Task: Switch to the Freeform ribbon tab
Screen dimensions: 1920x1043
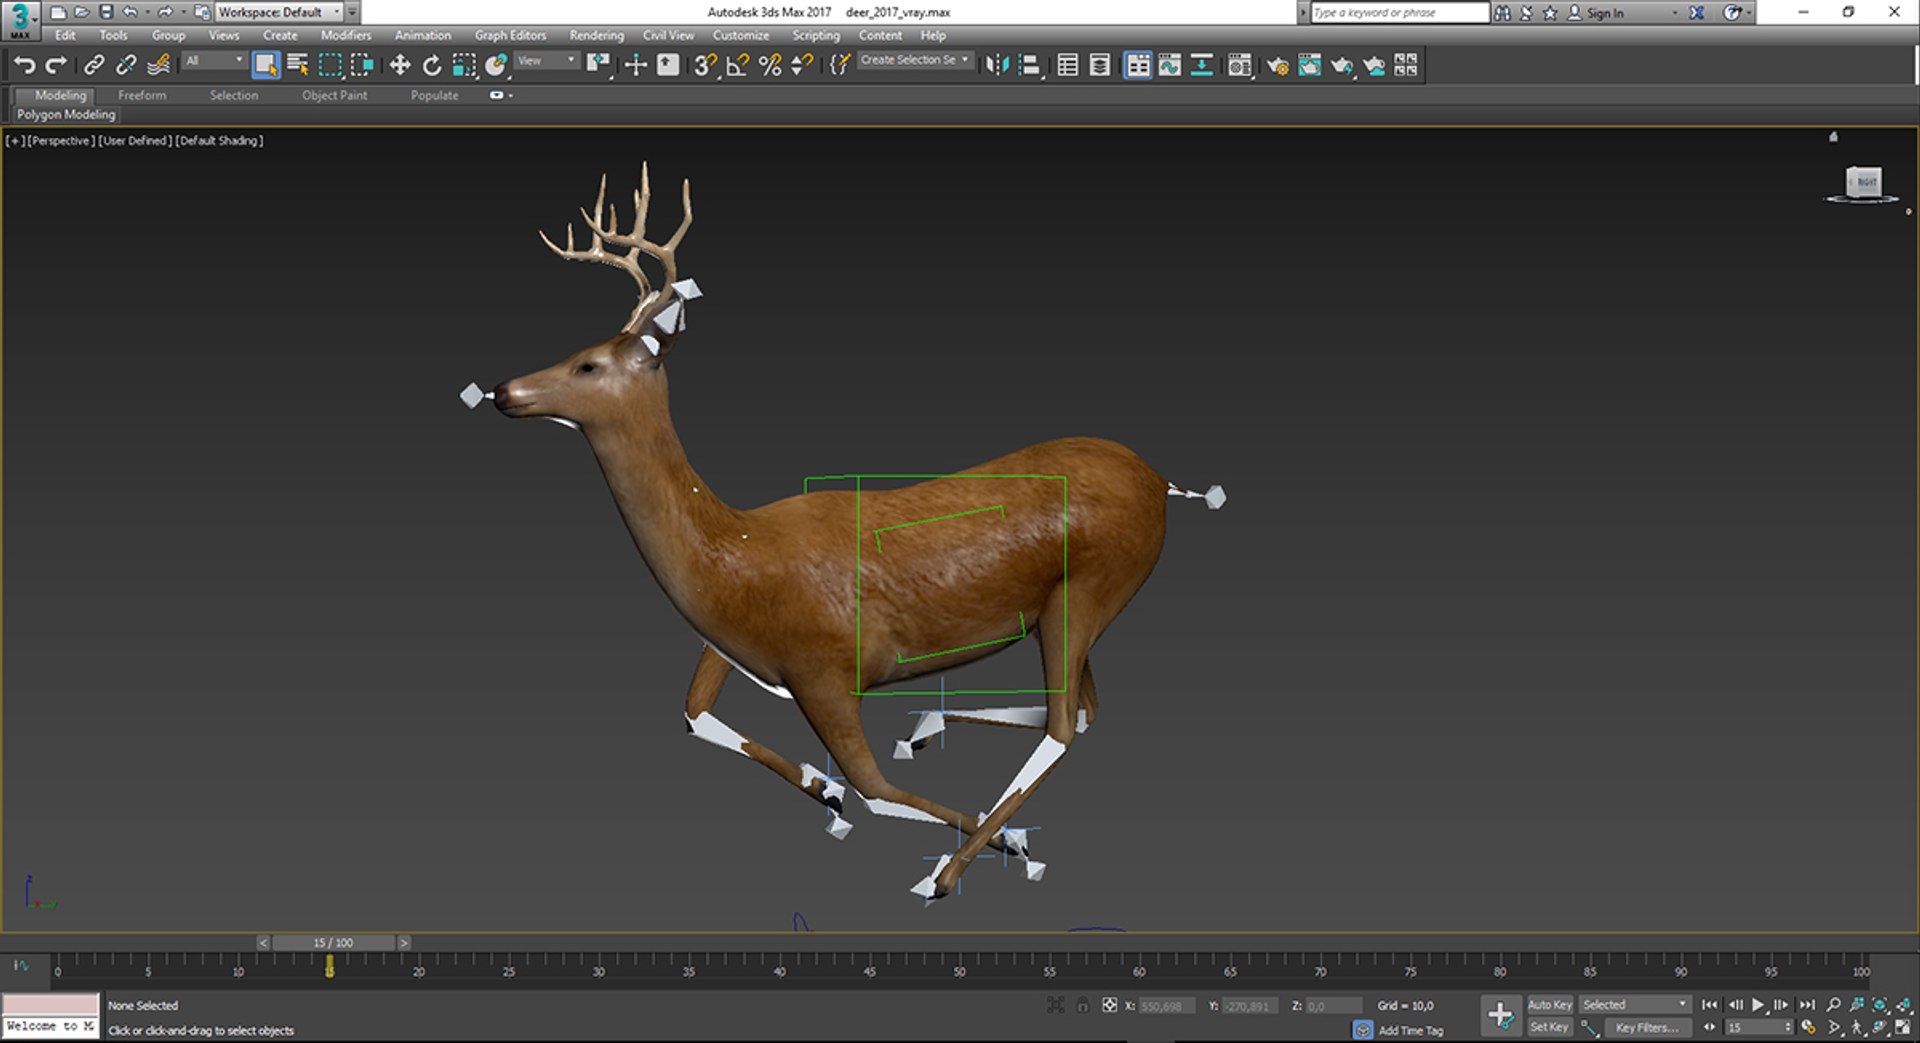Action: 142,95
